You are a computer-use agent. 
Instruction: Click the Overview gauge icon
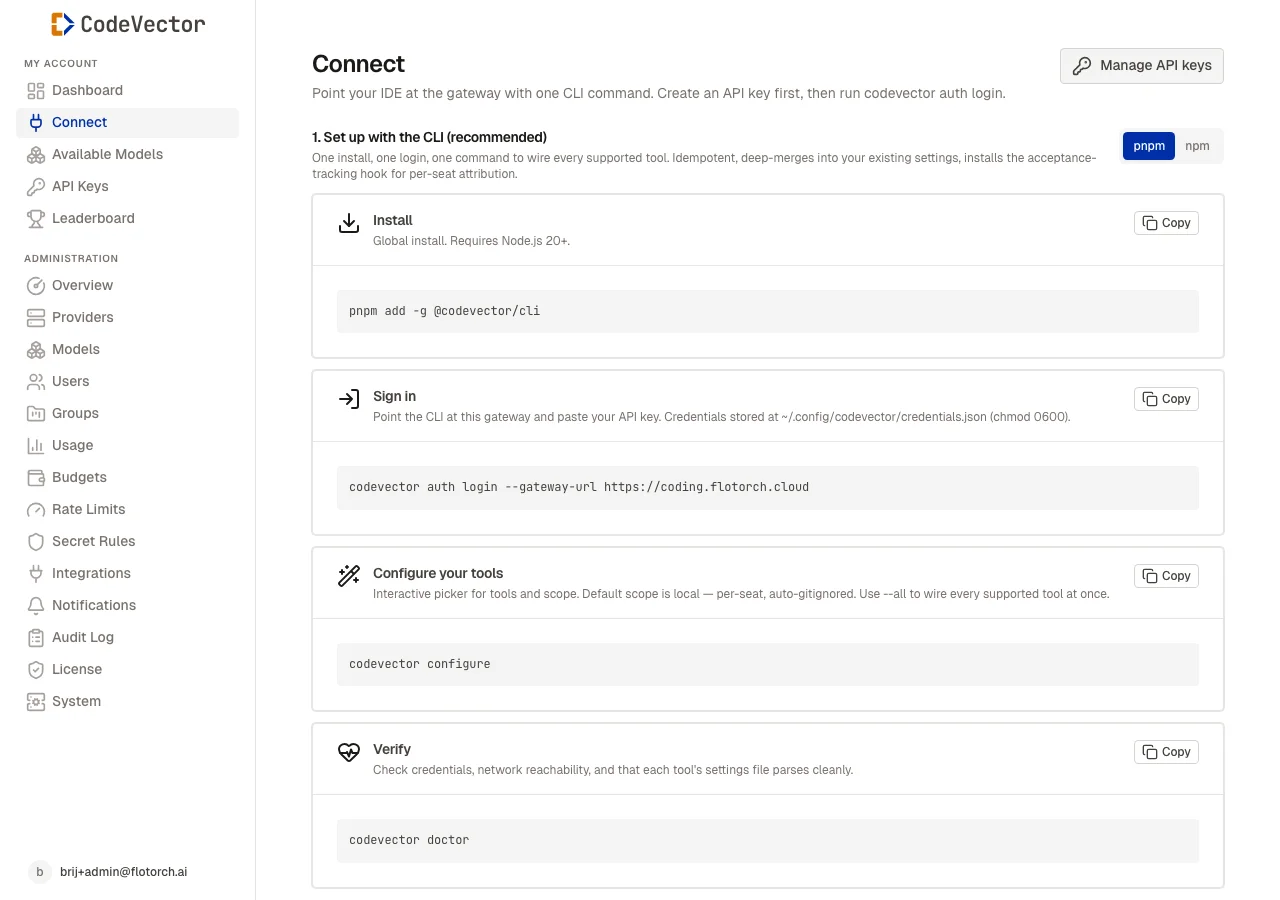(36, 286)
